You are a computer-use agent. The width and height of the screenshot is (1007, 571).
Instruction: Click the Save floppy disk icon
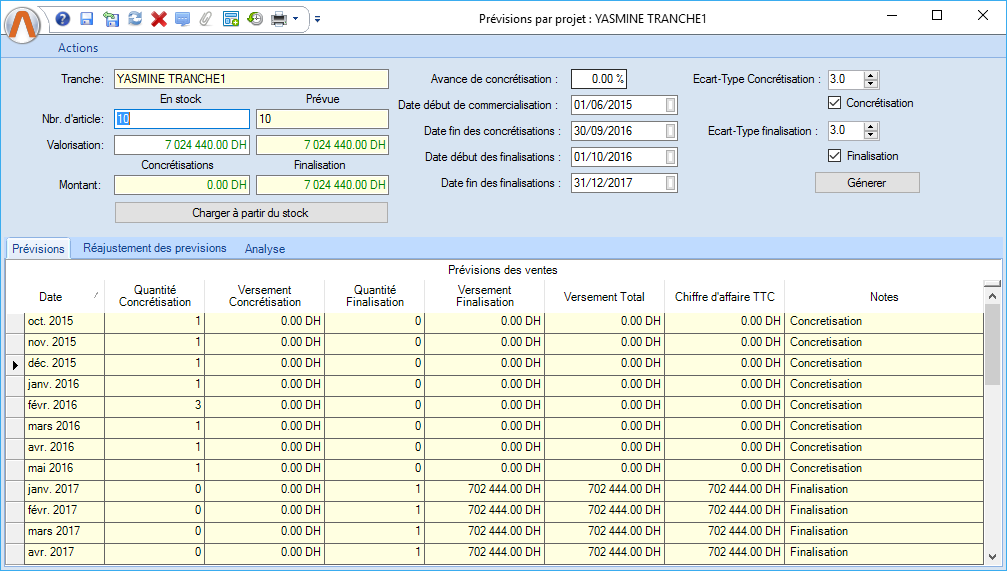[x=87, y=19]
